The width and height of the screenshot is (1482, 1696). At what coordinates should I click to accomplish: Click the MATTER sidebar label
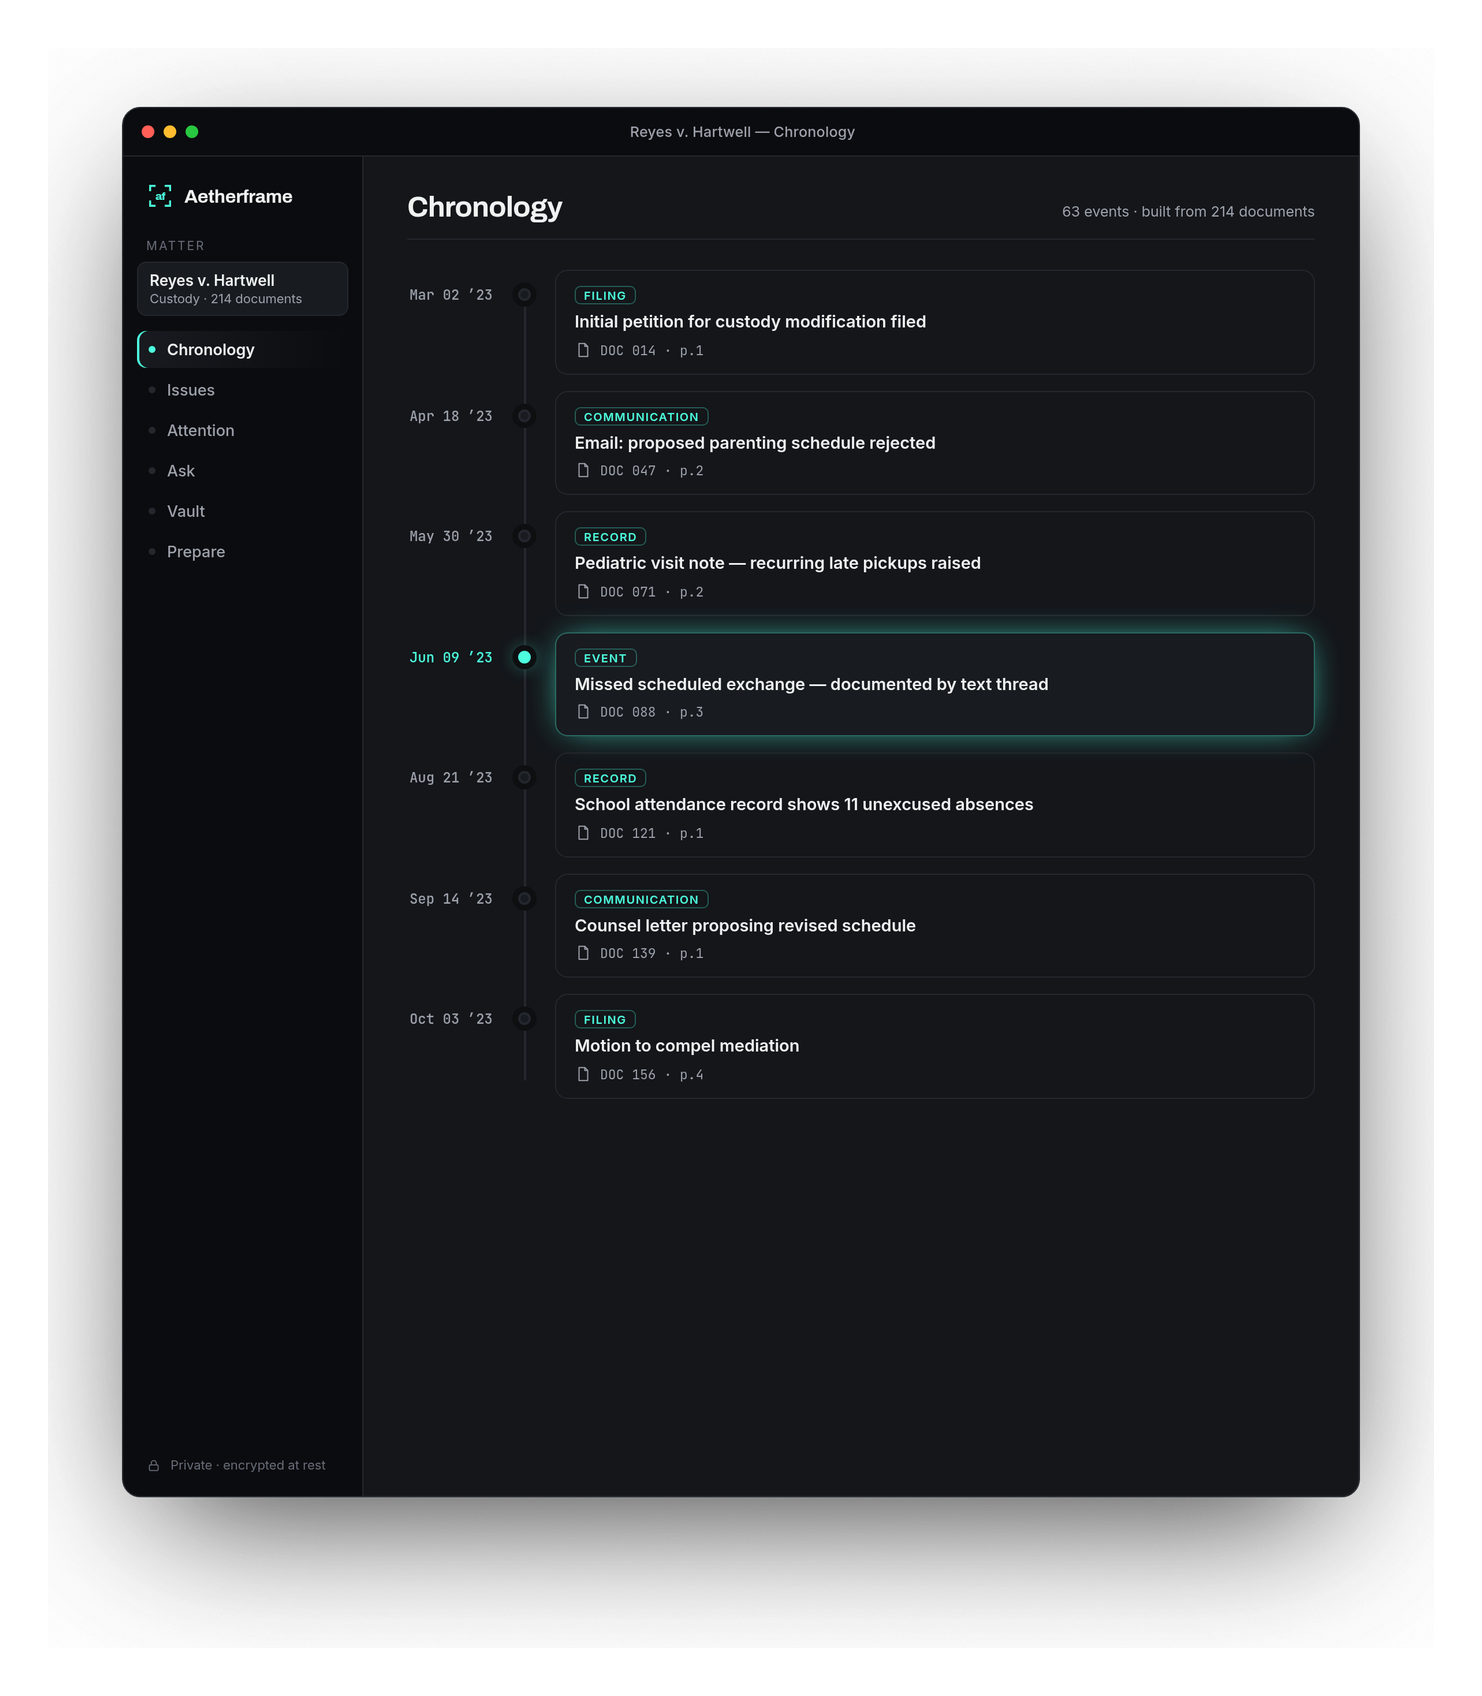176,245
